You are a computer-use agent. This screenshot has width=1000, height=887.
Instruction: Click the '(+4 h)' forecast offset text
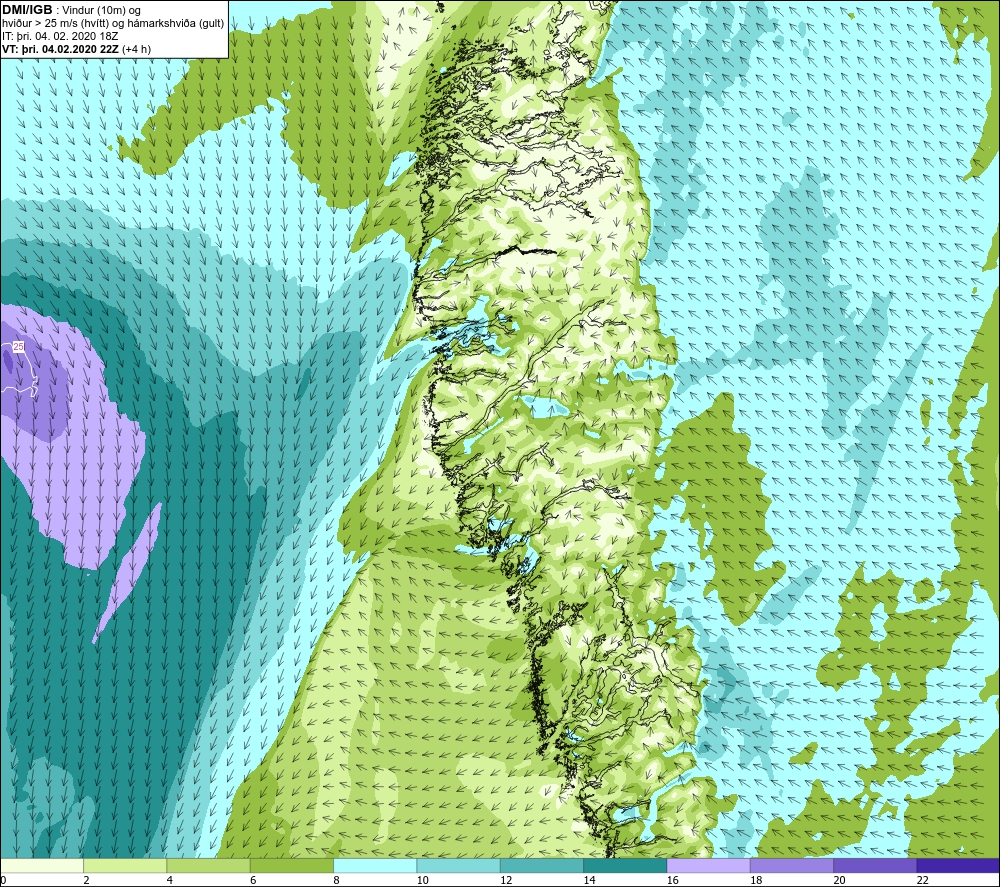point(136,49)
